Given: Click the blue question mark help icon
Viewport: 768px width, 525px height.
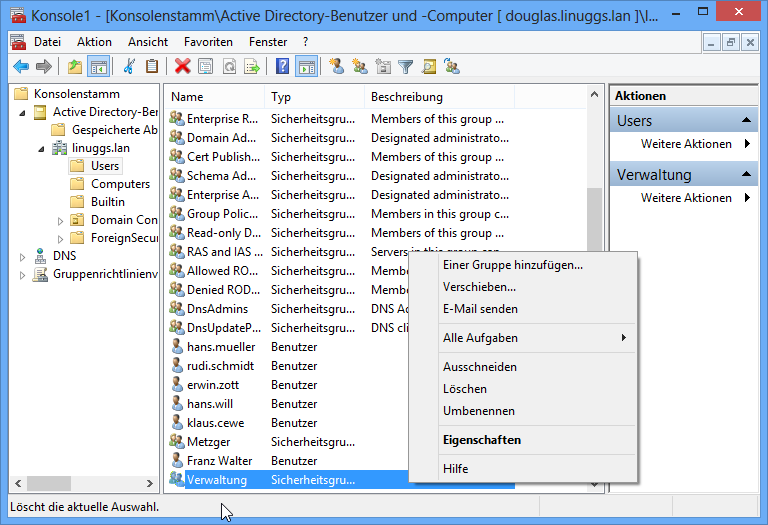Looking at the screenshot, I should [x=283, y=67].
